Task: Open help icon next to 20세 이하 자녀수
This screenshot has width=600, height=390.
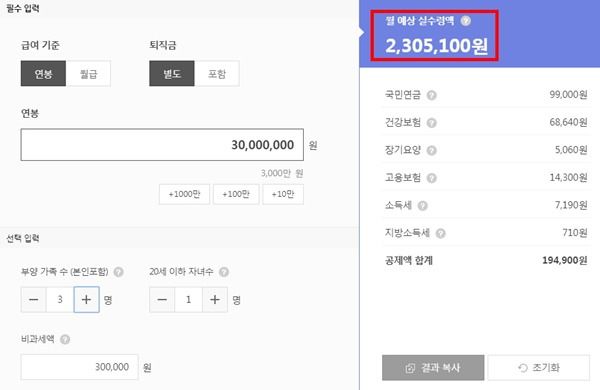Action: click(224, 272)
